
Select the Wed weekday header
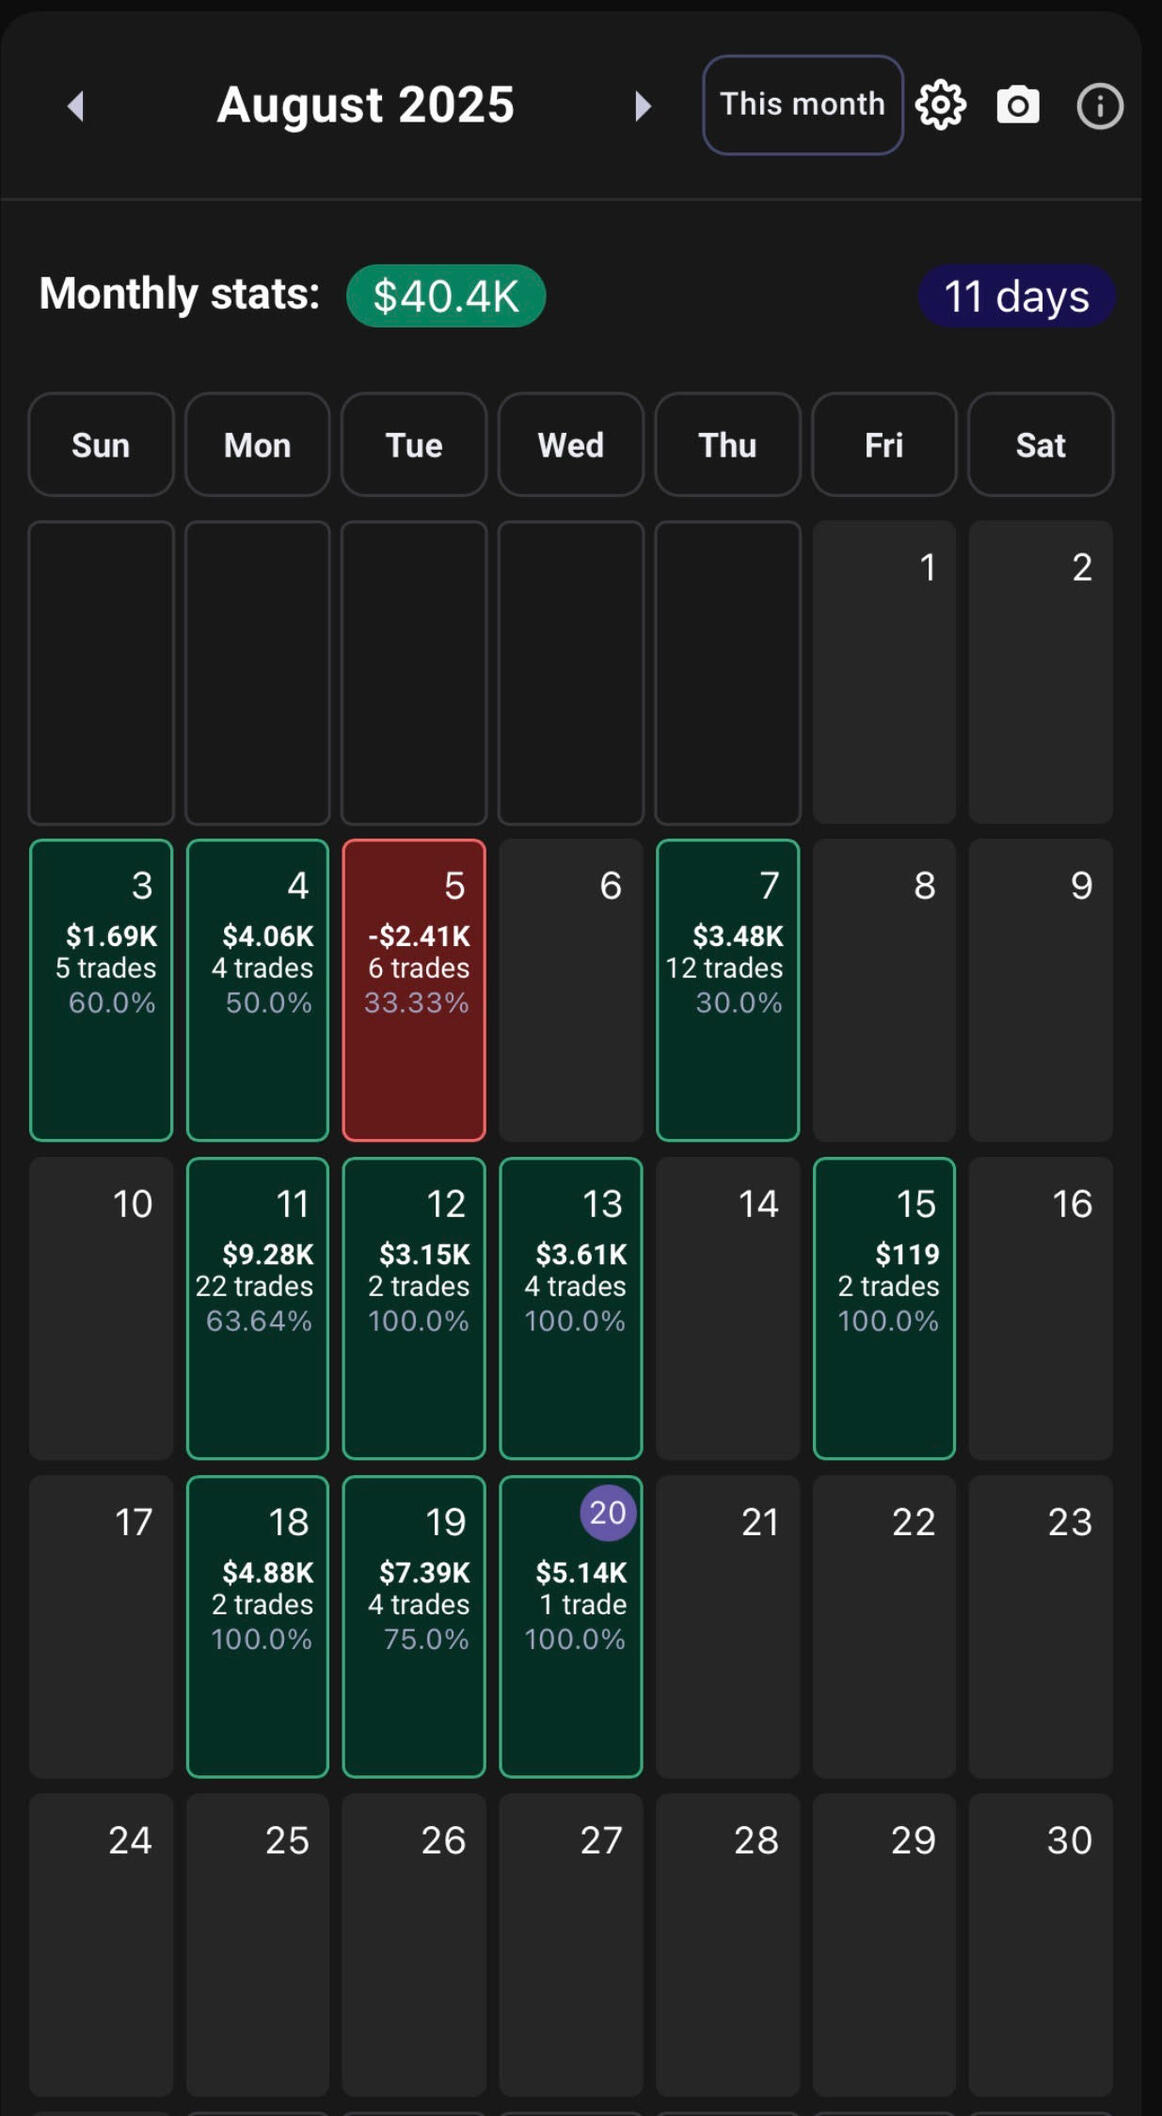point(571,445)
